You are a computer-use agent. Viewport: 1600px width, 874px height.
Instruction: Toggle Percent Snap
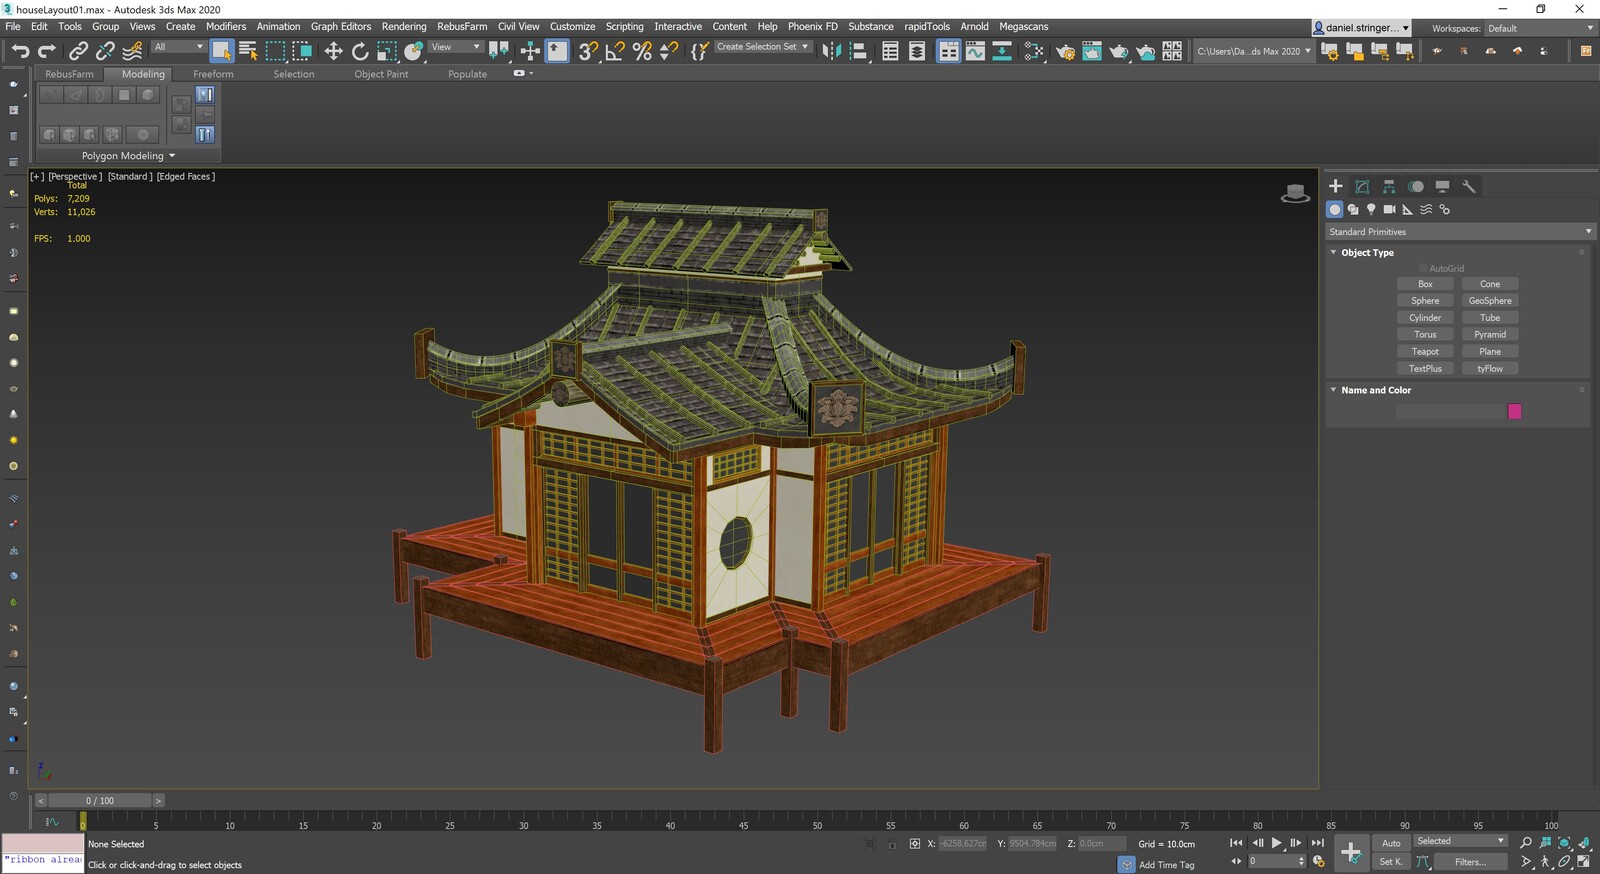642,51
